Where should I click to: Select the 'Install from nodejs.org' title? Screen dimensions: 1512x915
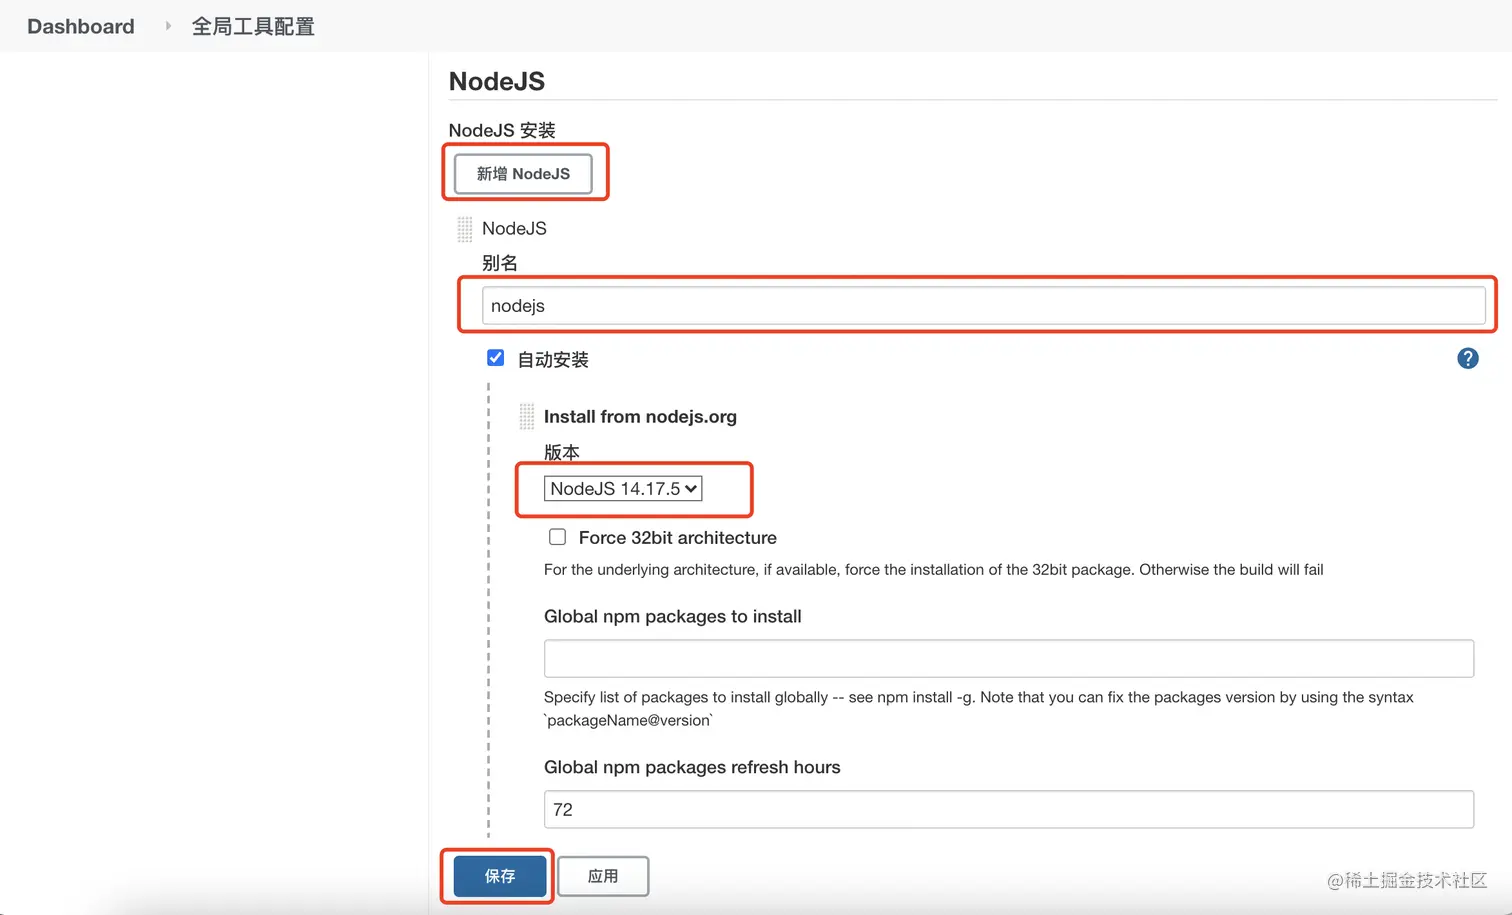(x=640, y=416)
